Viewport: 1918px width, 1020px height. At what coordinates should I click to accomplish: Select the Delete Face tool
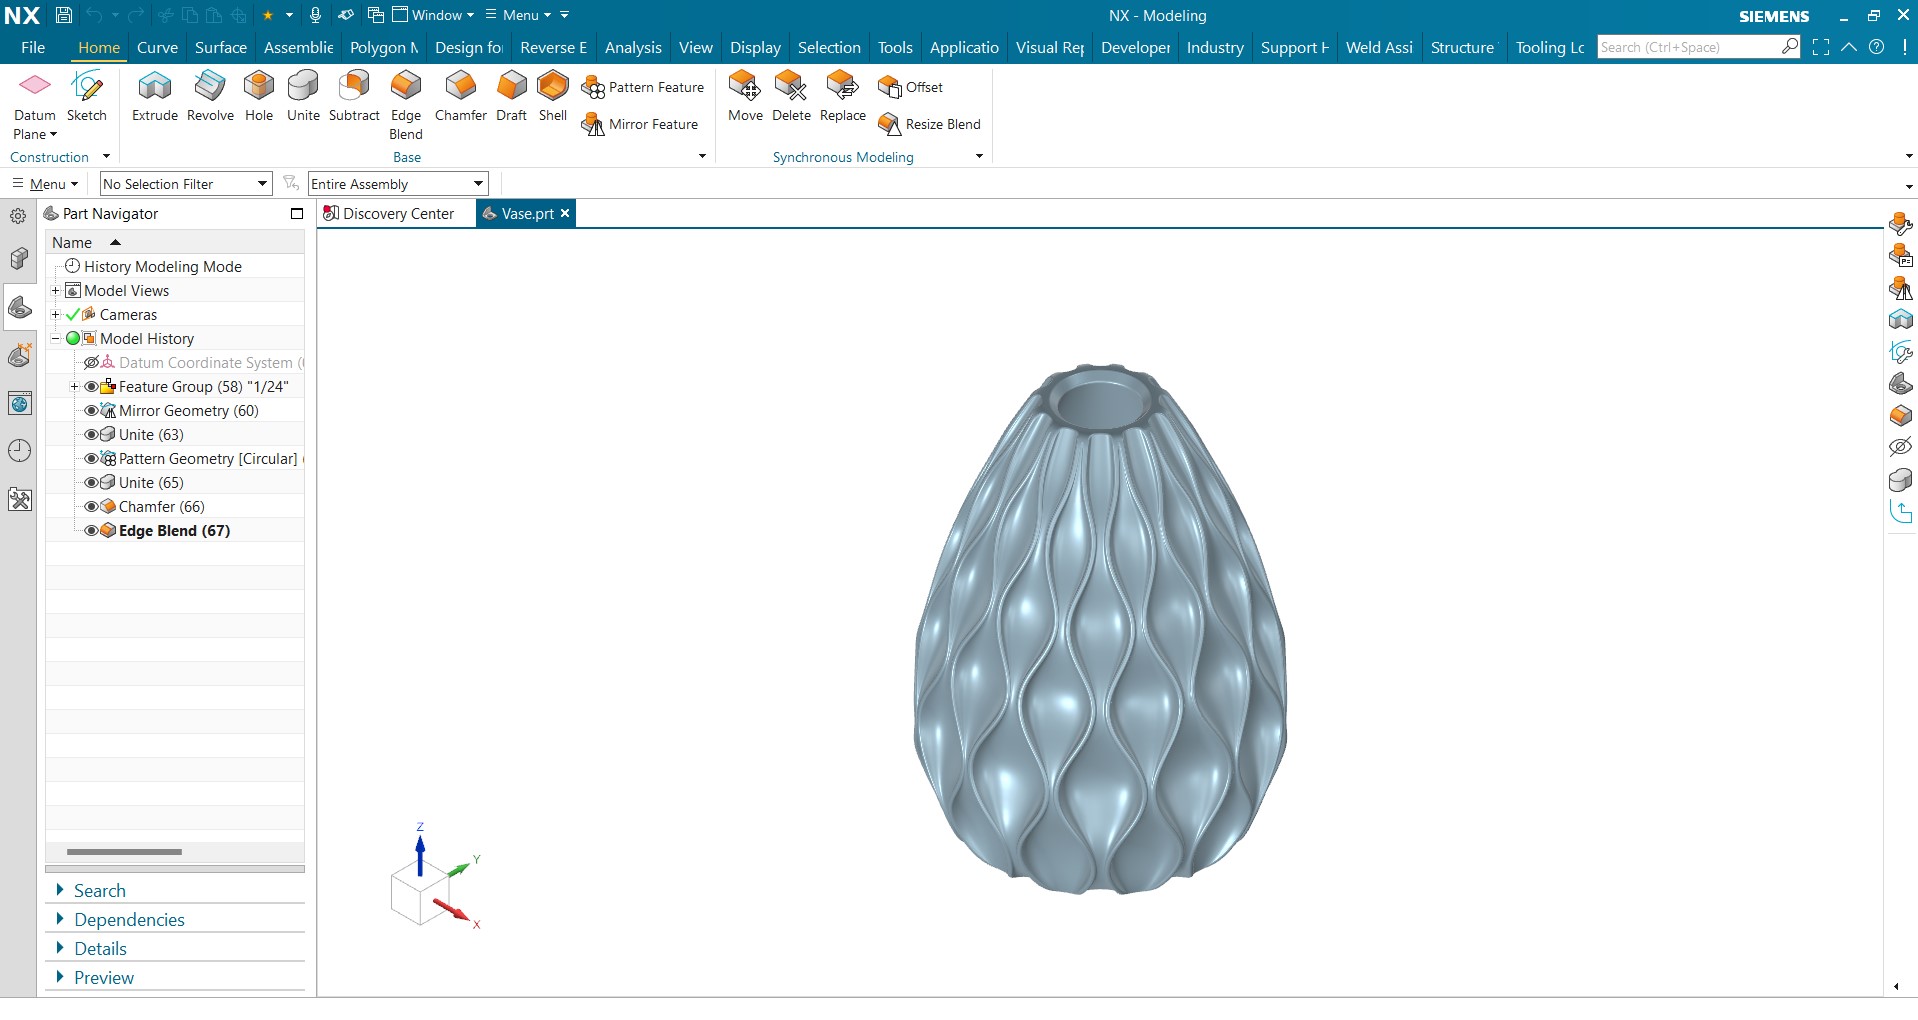[791, 97]
